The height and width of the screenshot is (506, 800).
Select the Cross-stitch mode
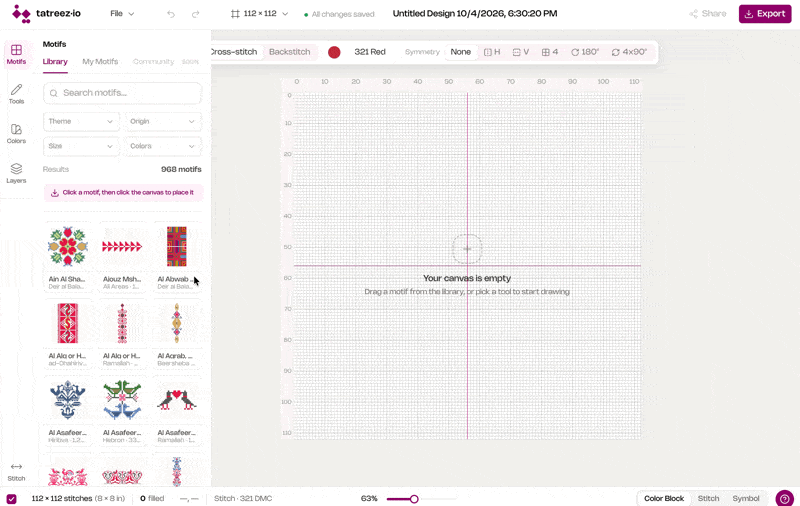coord(235,52)
